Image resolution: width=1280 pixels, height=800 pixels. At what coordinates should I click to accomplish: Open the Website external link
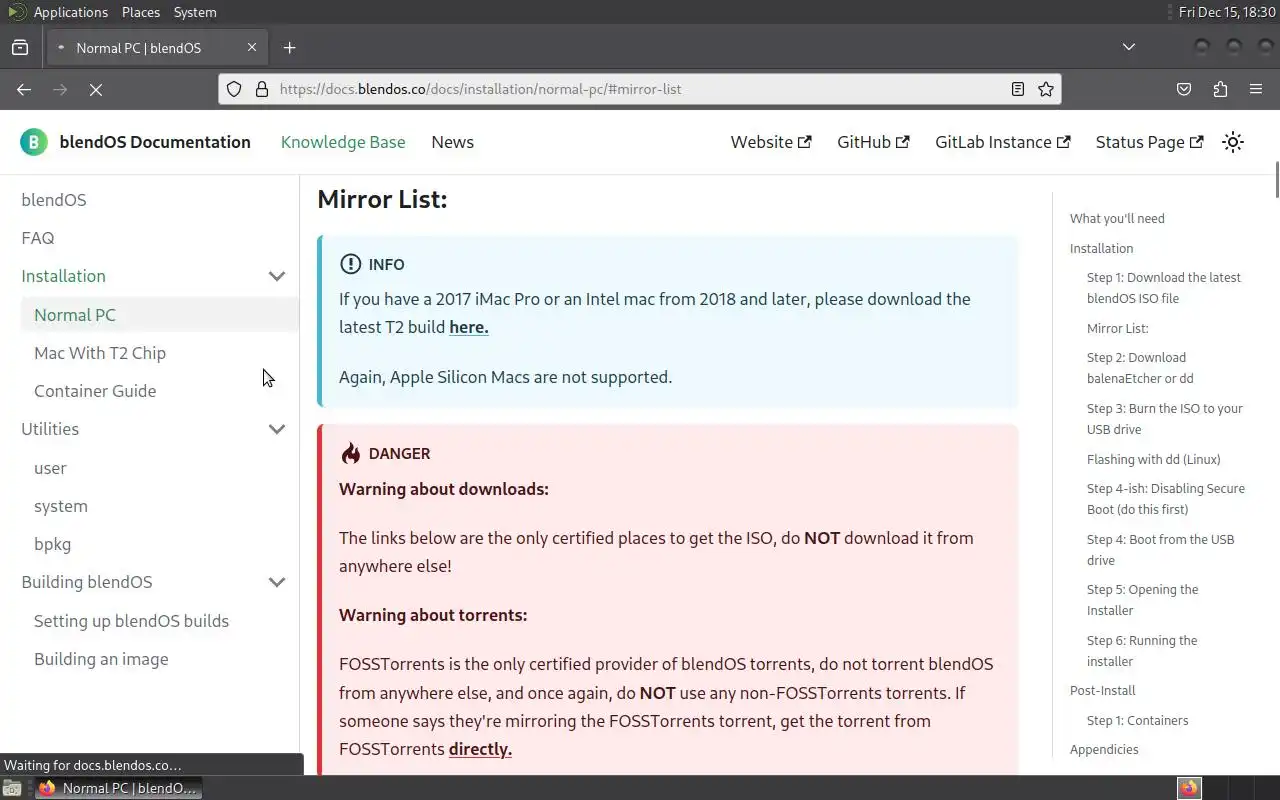pos(771,142)
